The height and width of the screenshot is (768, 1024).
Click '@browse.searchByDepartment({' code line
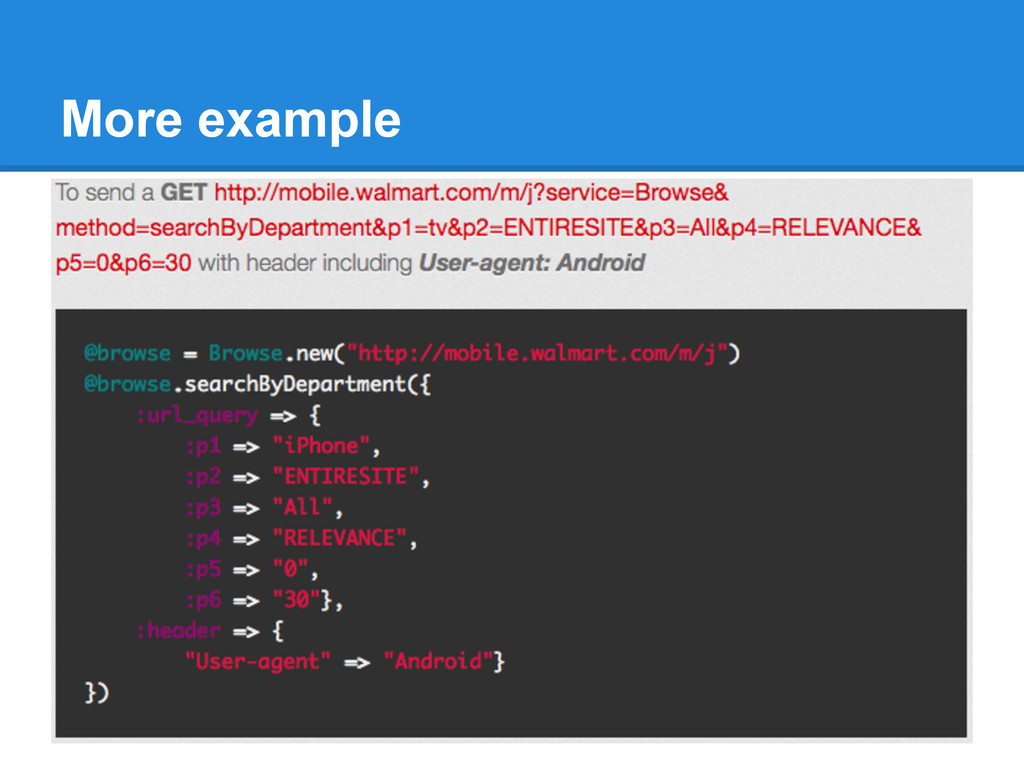[x=257, y=384]
